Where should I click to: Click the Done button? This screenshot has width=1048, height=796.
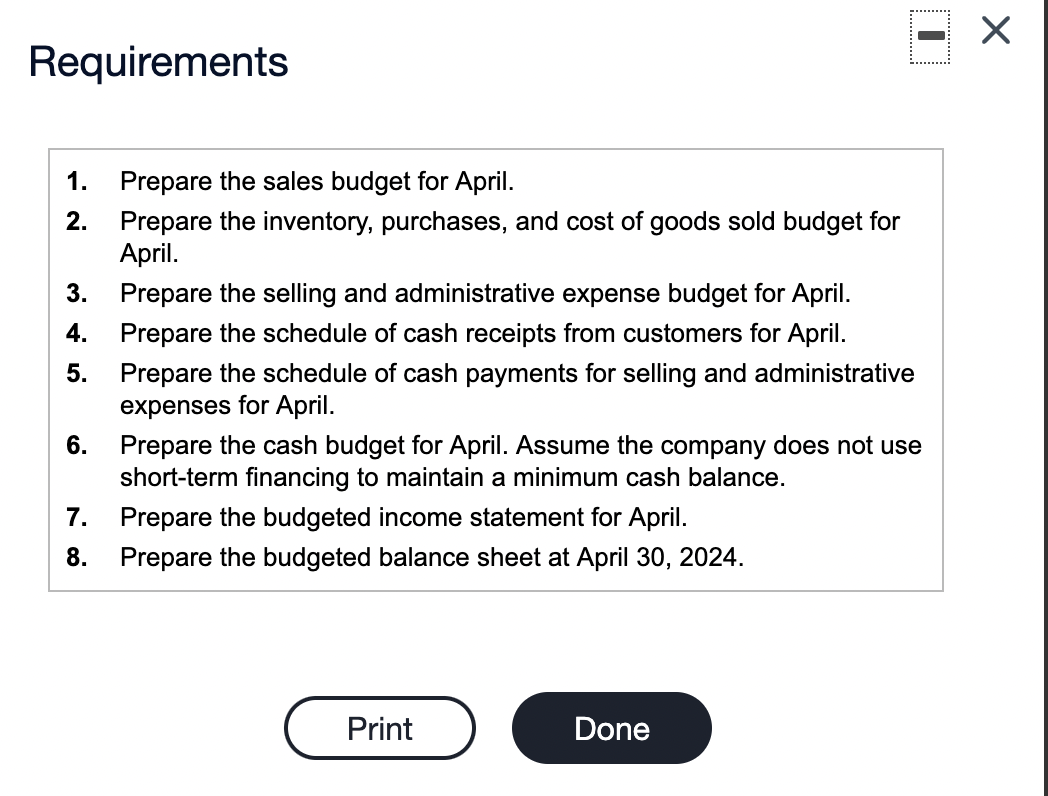tap(612, 728)
